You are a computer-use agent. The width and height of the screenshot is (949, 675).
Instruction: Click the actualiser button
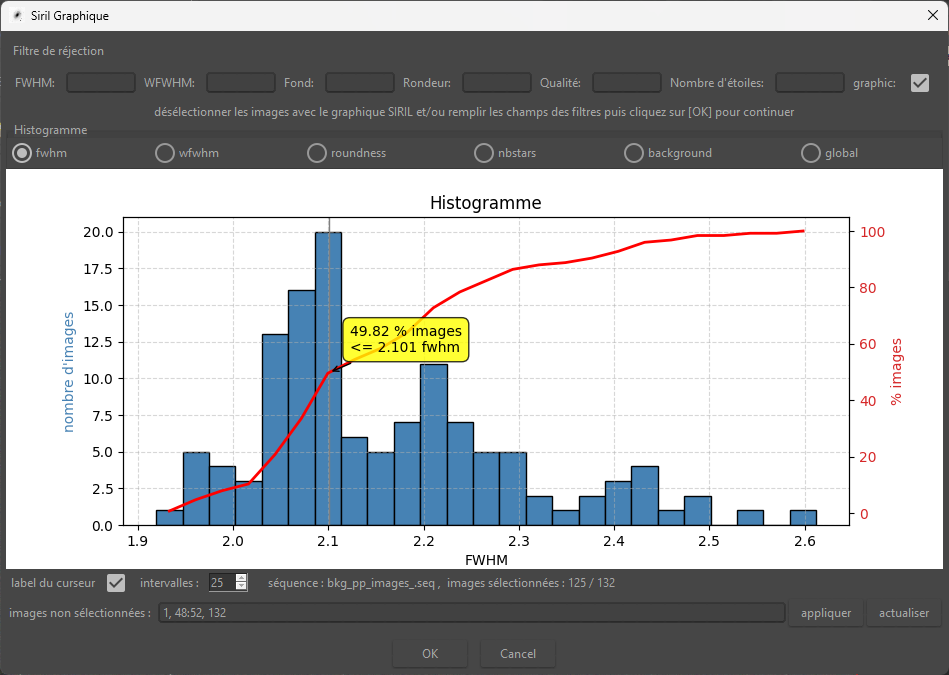(904, 613)
